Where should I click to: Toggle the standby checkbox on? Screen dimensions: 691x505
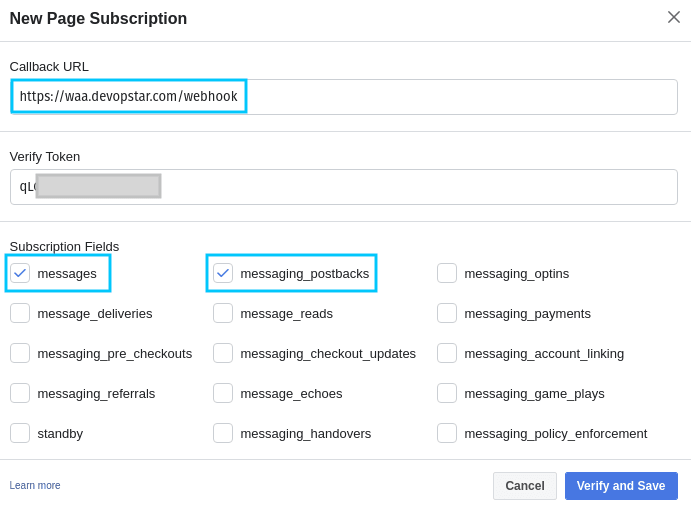pos(20,433)
